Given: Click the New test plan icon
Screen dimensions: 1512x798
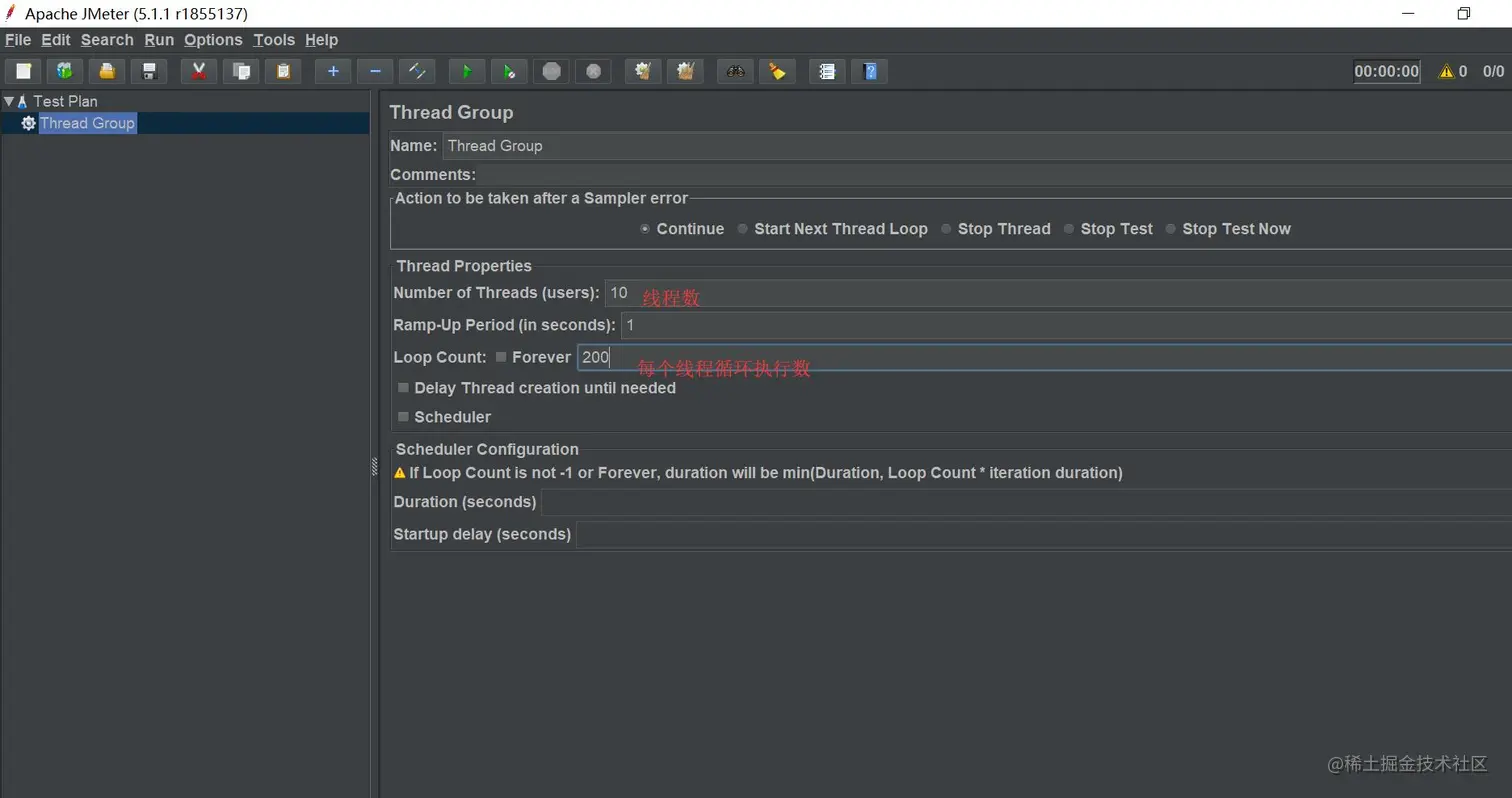Looking at the screenshot, I should point(23,71).
